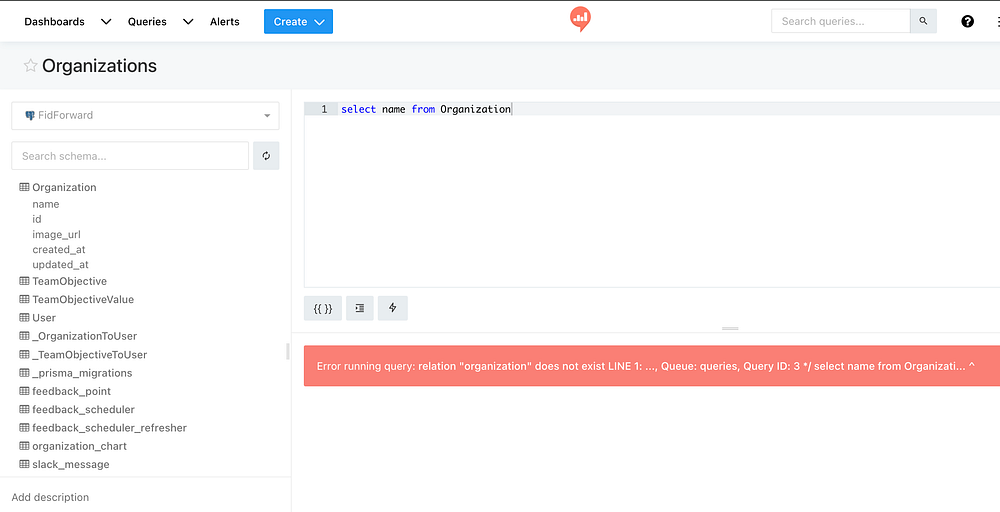Collapse the Organization table in schema
1000x512 pixels.
[64, 187]
